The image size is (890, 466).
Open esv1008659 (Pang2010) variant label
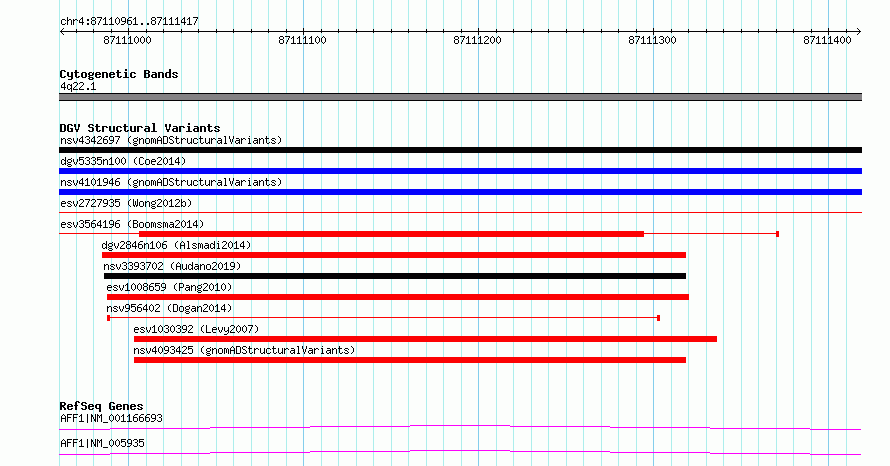169,287
